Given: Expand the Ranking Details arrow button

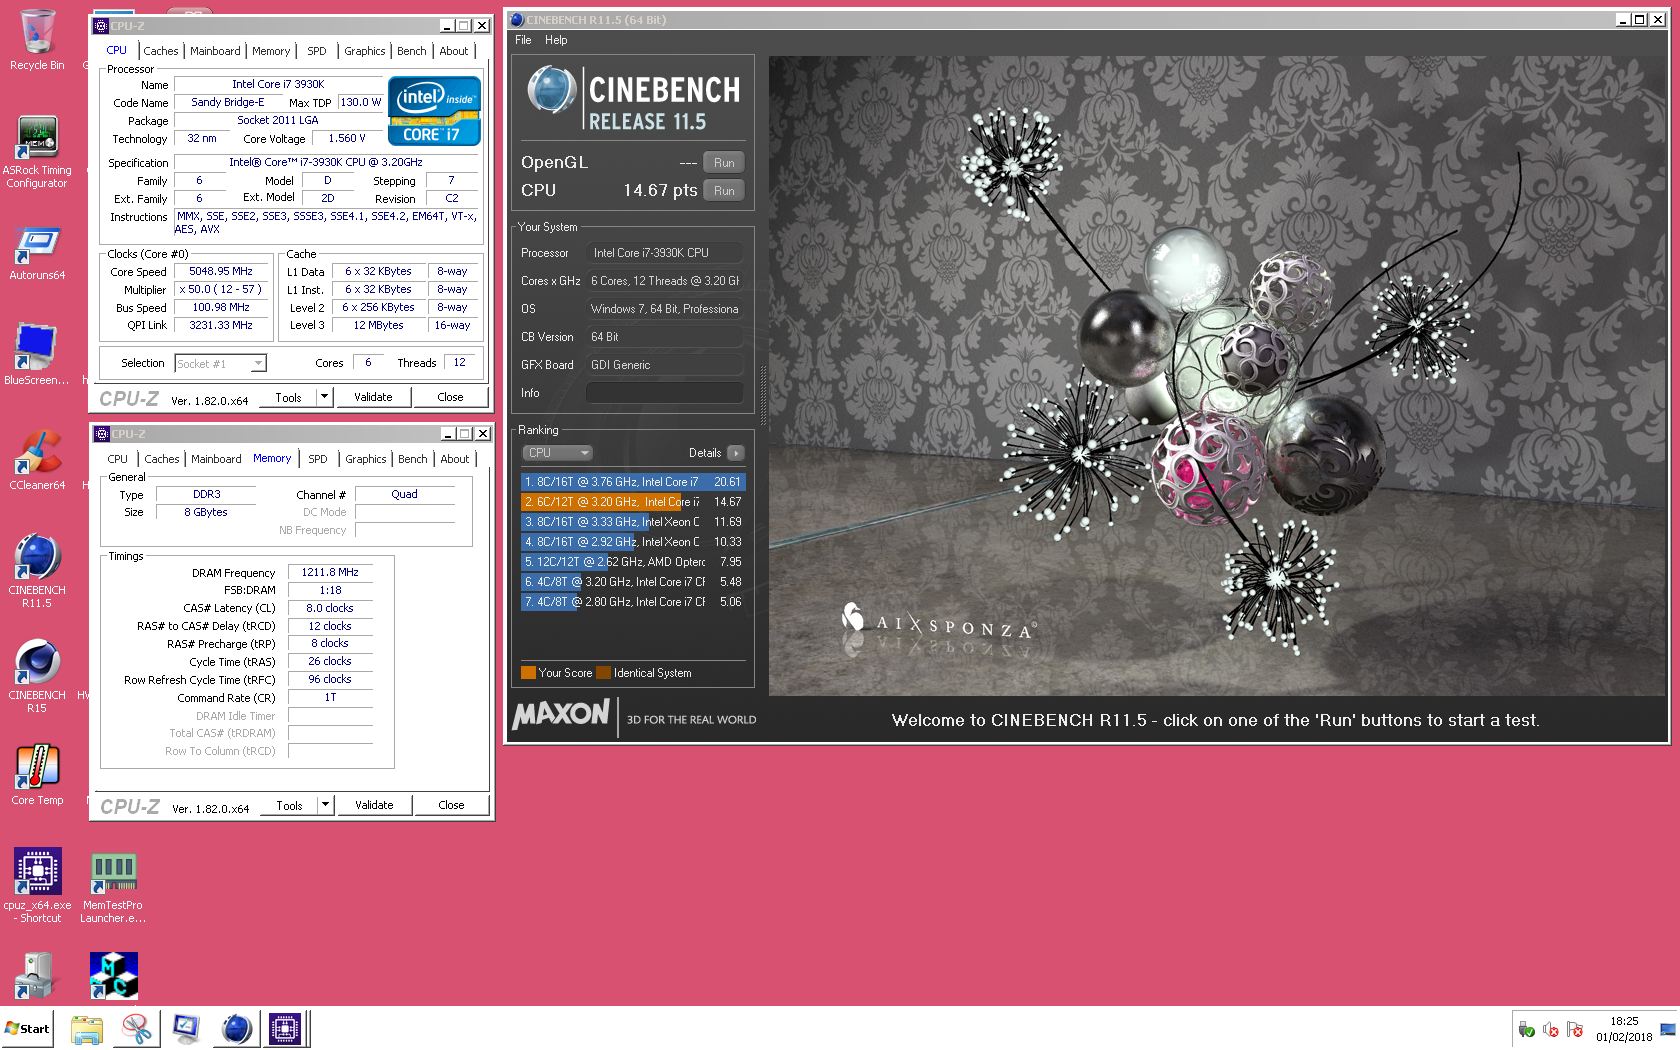Looking at the screenshot, I should [x=735, y=453].
